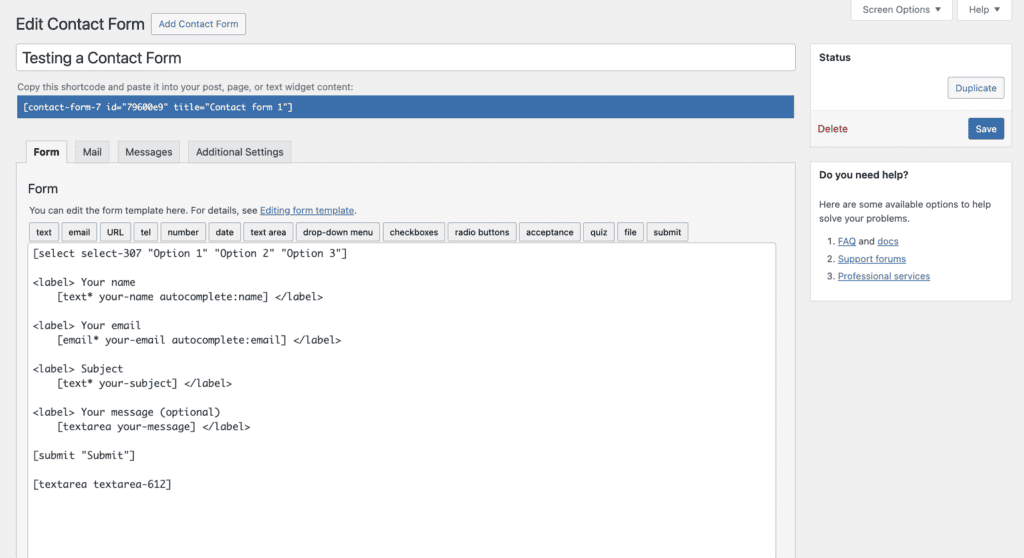This screenshot has height=558, width=1024.
Task: Insert a text tag
Action: pyautogui.click(x=44, y=232)
